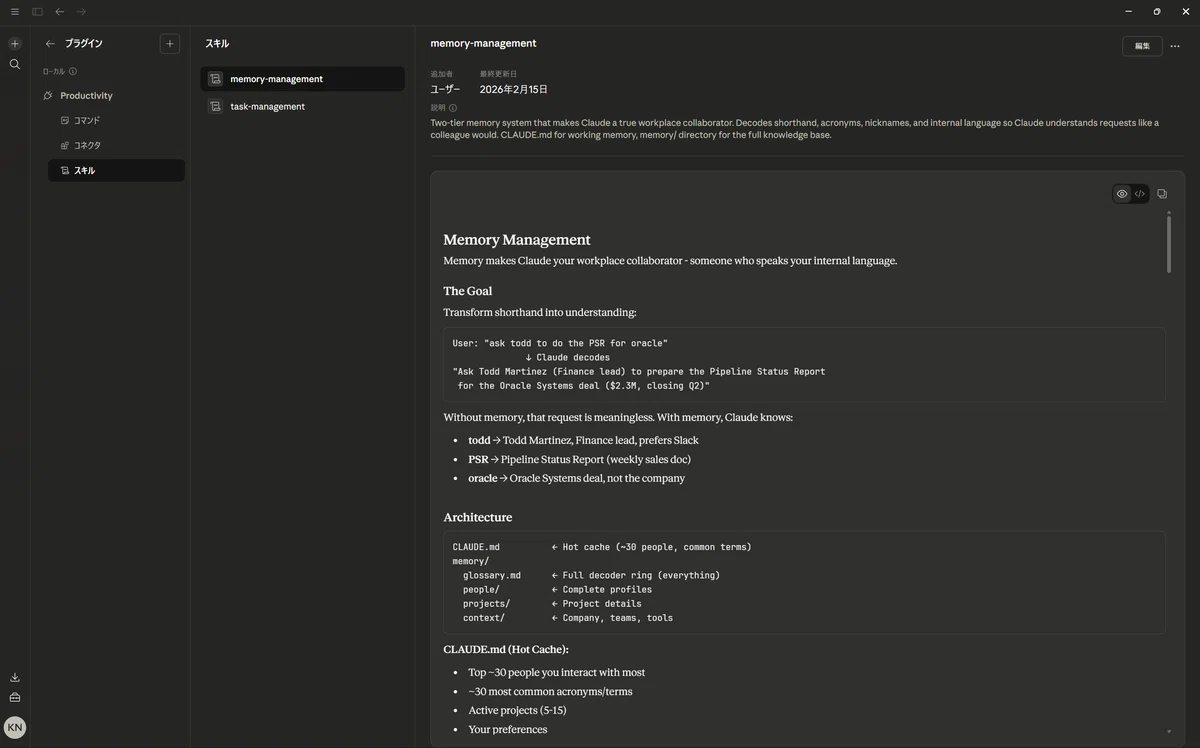Click the Your preferences bullet

(x=508, y=730)
